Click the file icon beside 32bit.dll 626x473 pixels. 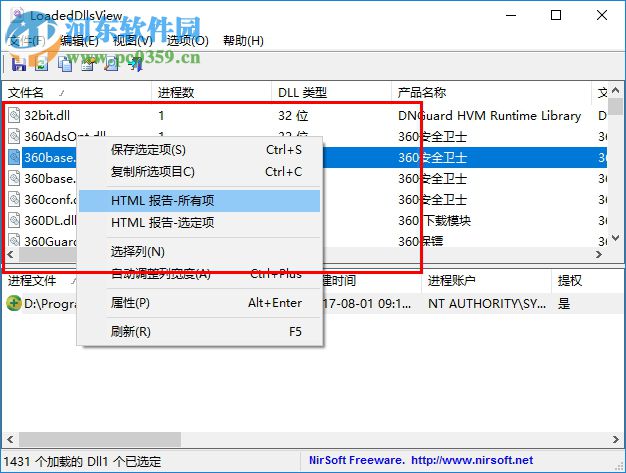point(14,115)
